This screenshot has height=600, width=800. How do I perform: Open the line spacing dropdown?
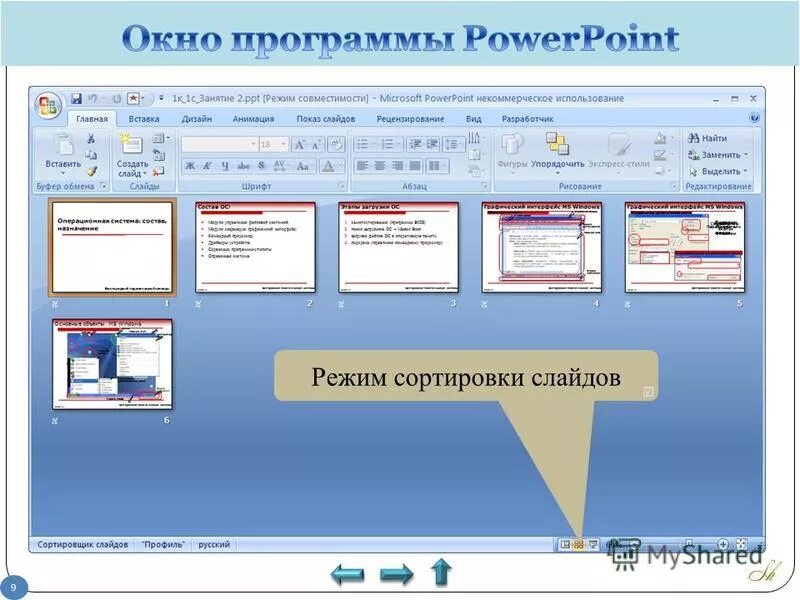click(454, 144)
